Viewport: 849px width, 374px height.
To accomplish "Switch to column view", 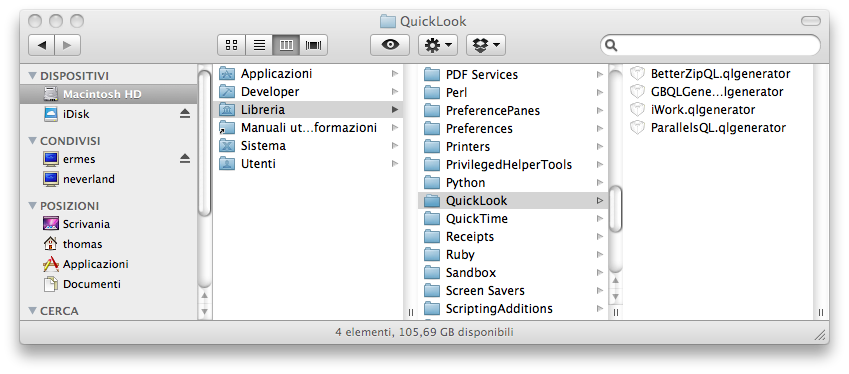I will pyautogui.click(x=286, y=45).
